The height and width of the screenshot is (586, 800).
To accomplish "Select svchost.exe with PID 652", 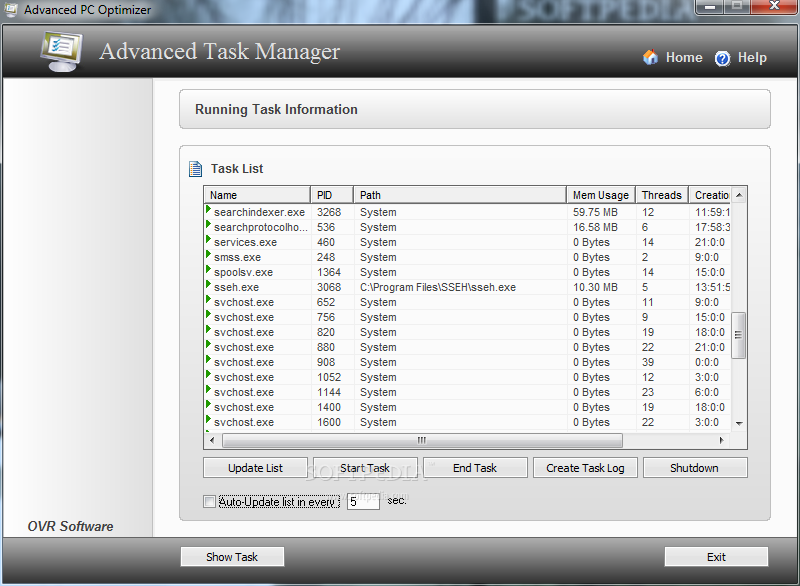I will coord(467,302).
